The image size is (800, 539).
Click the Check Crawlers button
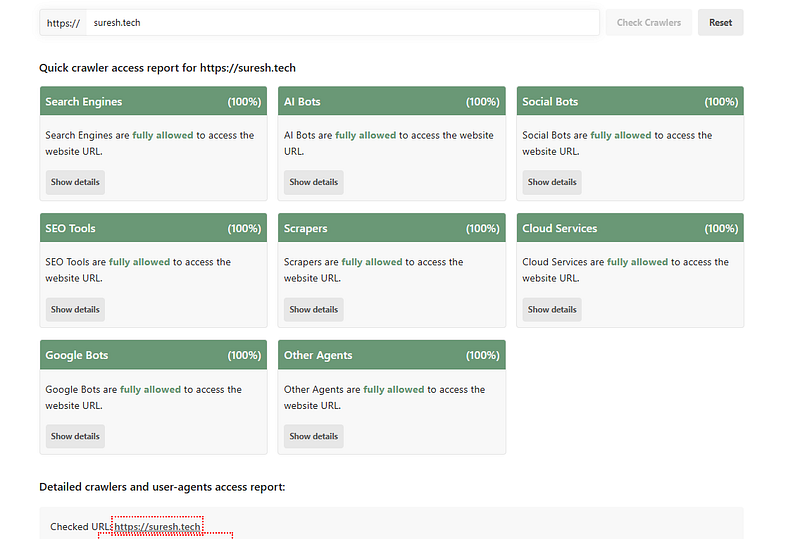tap(648, 22)
